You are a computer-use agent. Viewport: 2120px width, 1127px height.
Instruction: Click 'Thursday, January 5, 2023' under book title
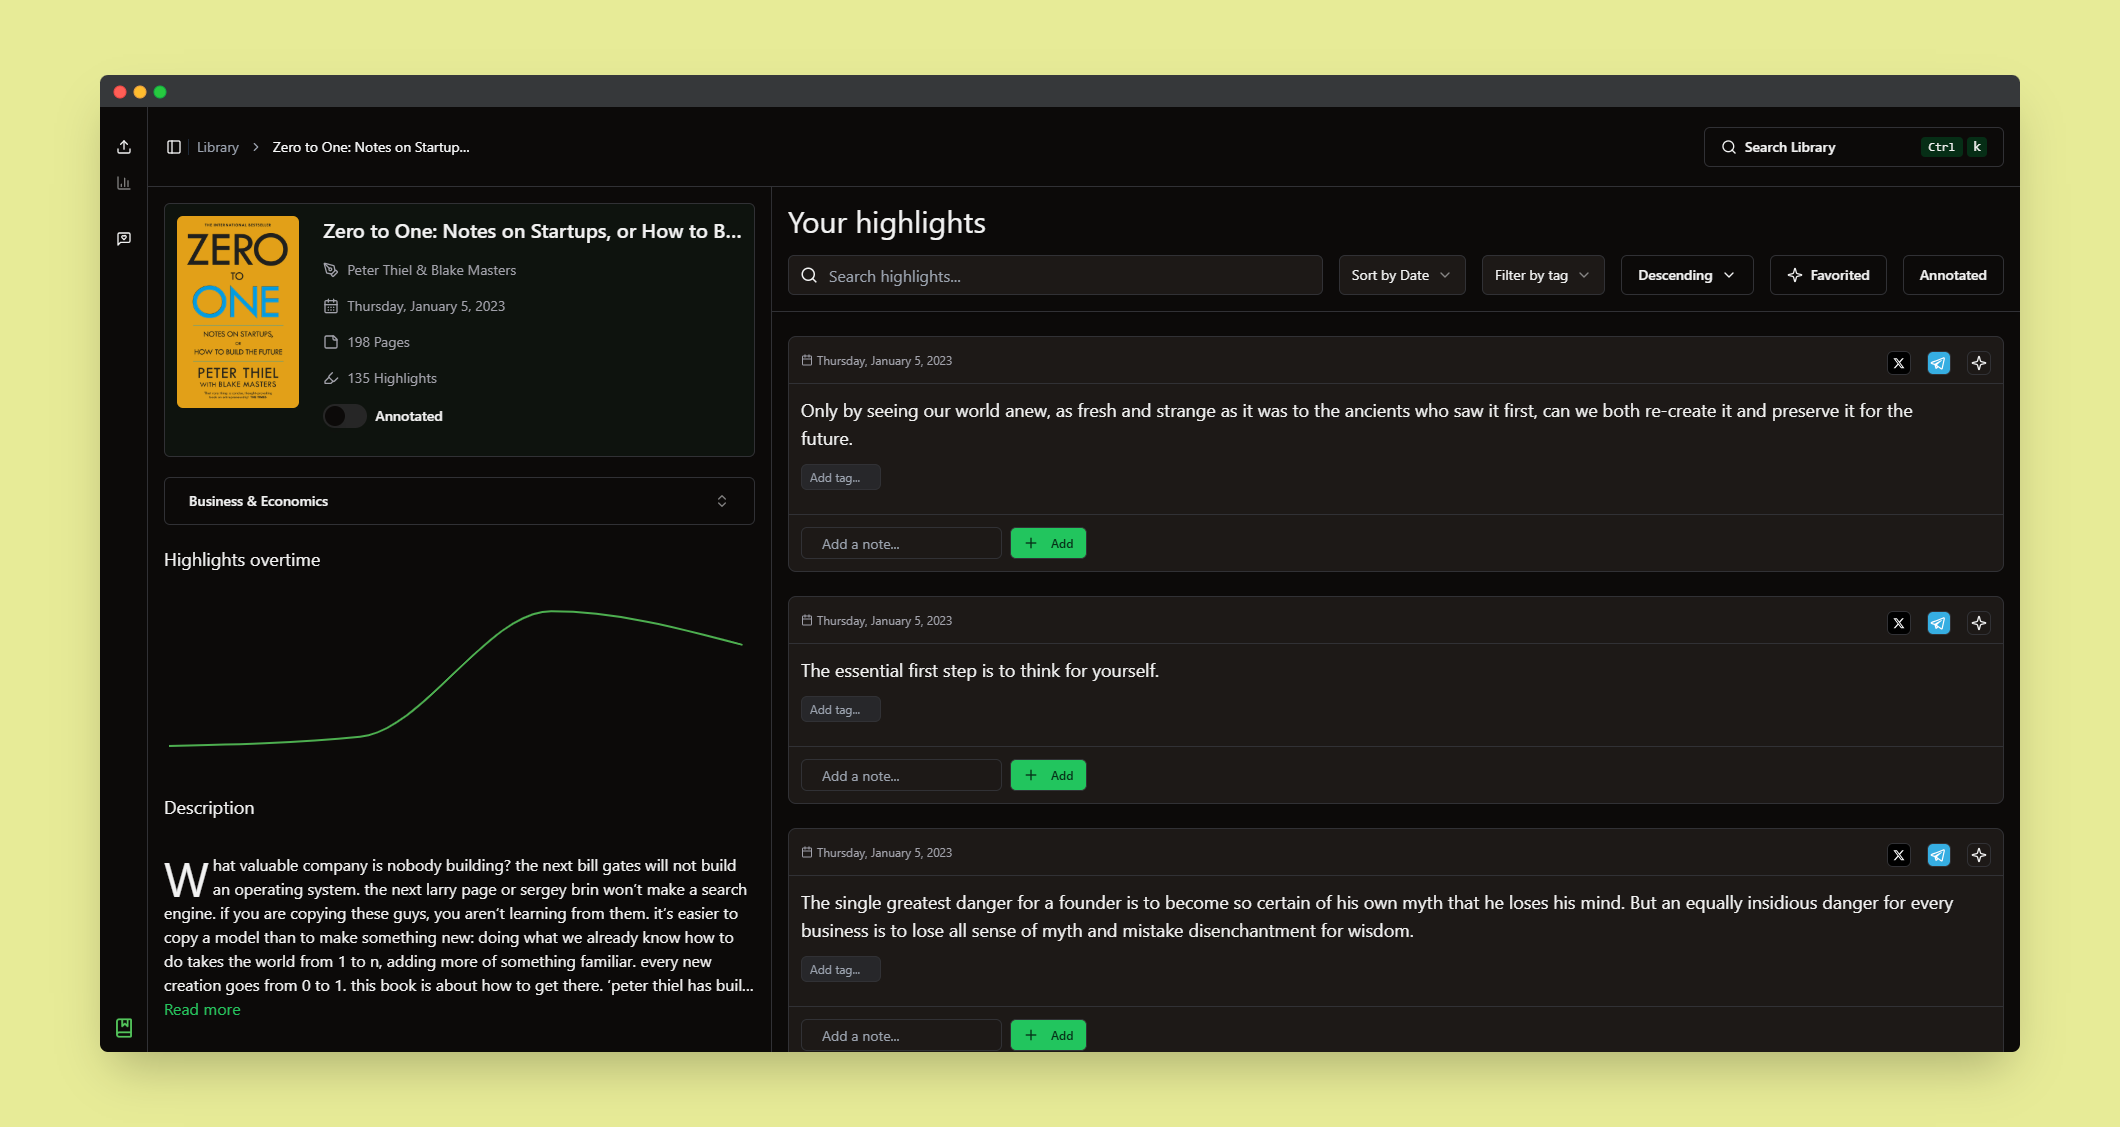click(426, 306)
